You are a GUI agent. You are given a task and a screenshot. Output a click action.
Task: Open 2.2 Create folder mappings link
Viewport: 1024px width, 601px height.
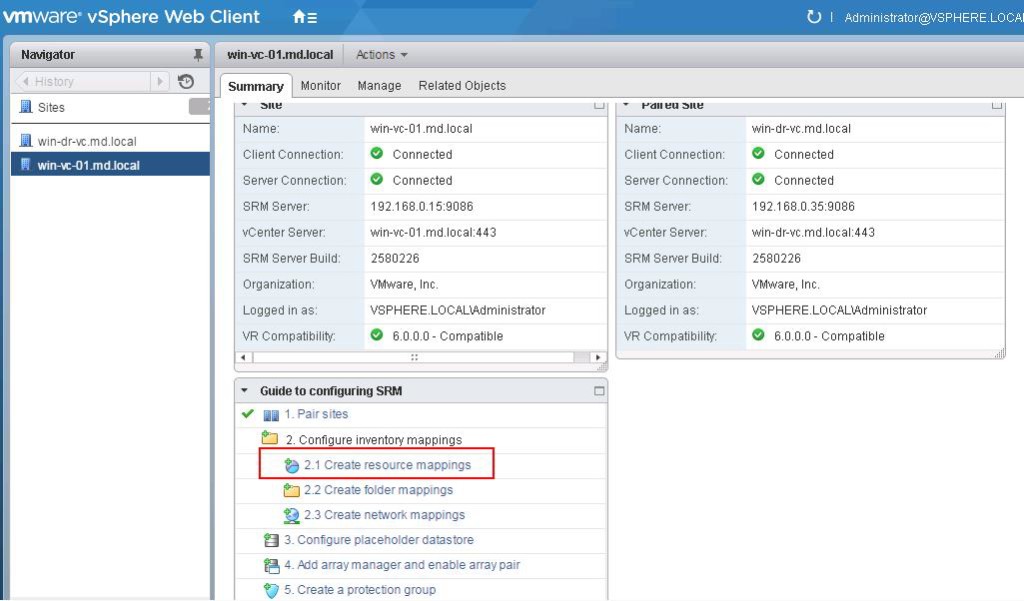(x=378, y=490)
